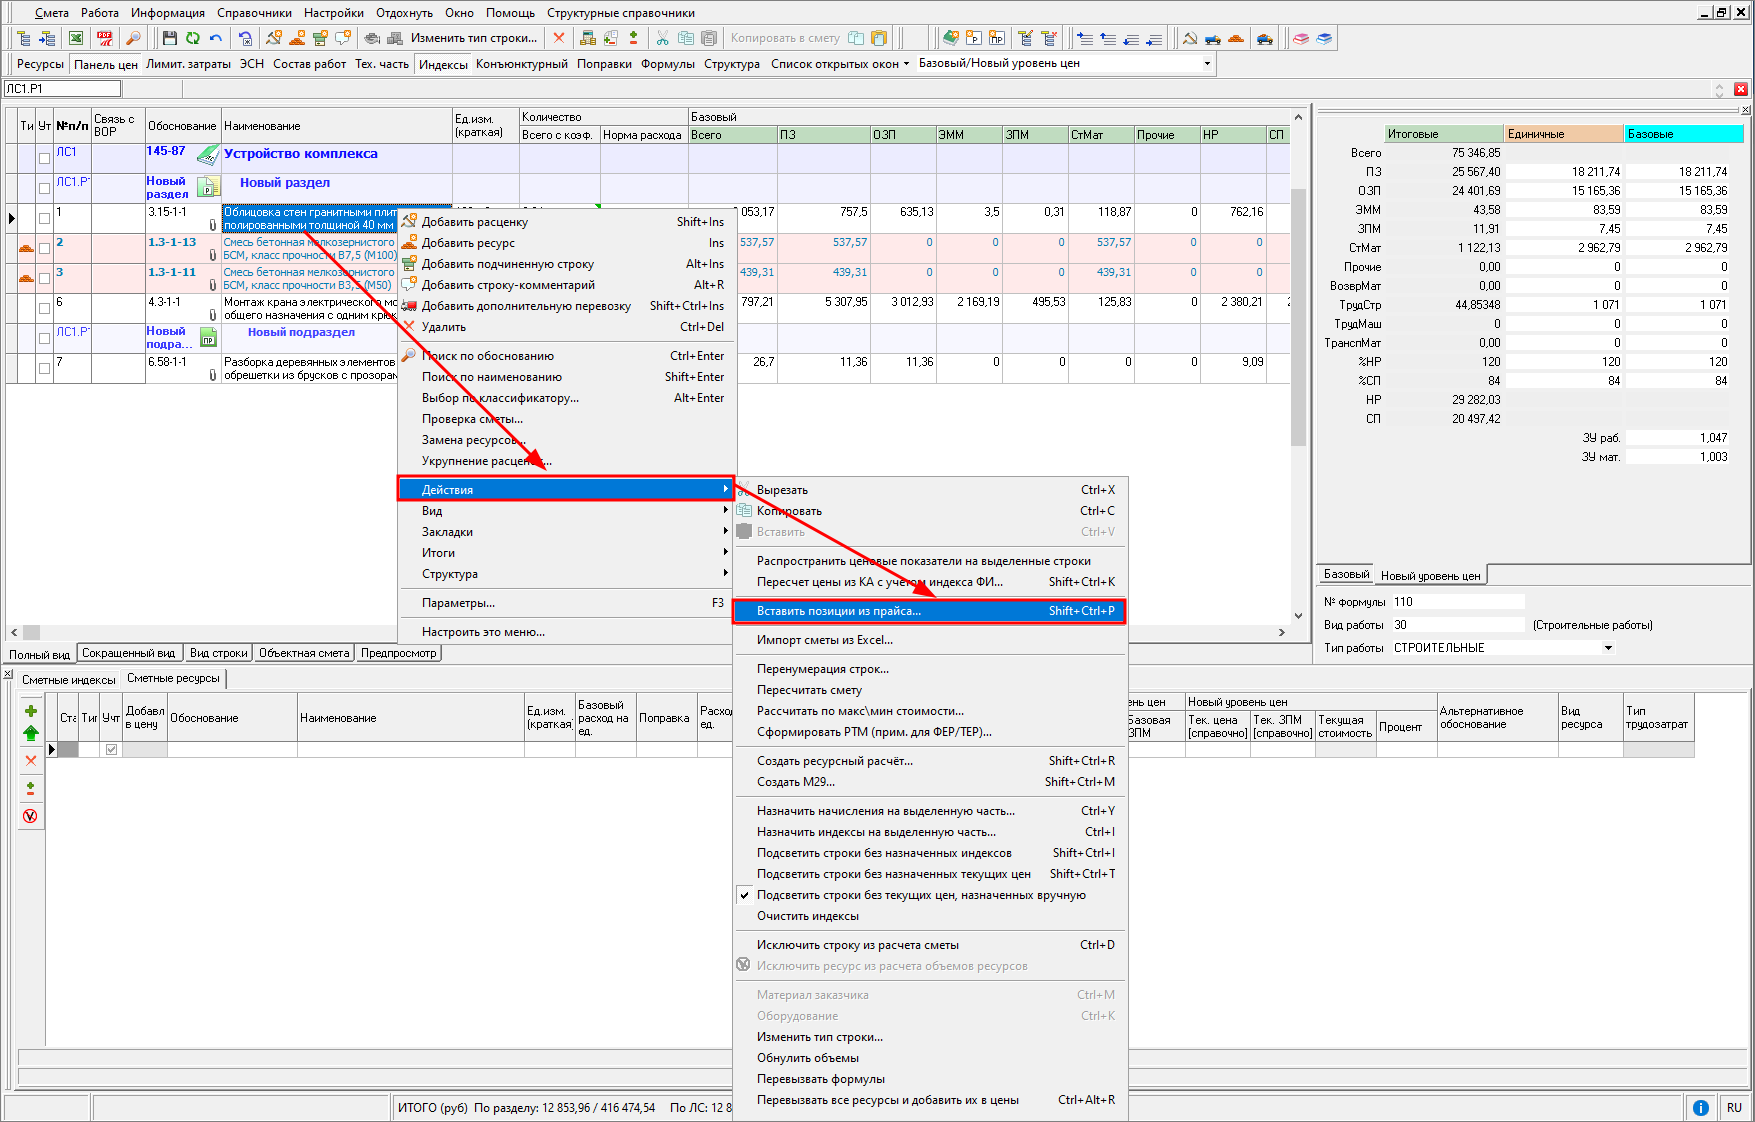Toggle checkbox in row 6 '4.3-1-1'
Screen dimensions: 1755x1122
tap(44, 308)
